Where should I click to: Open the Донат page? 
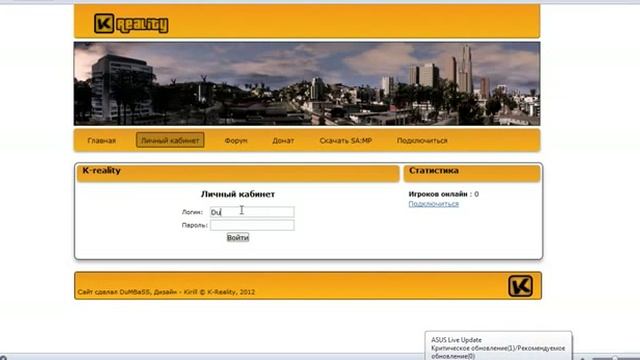click(x=283, y=140)
